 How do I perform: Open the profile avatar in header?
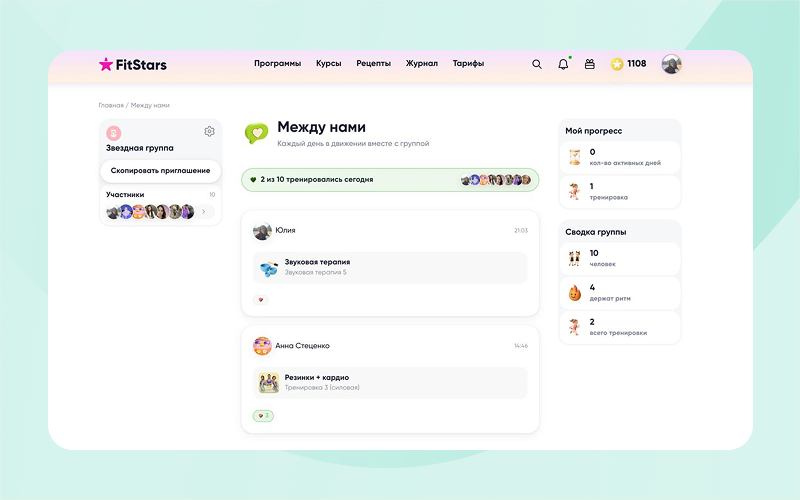pyautogui.click(x=671, y=64)
